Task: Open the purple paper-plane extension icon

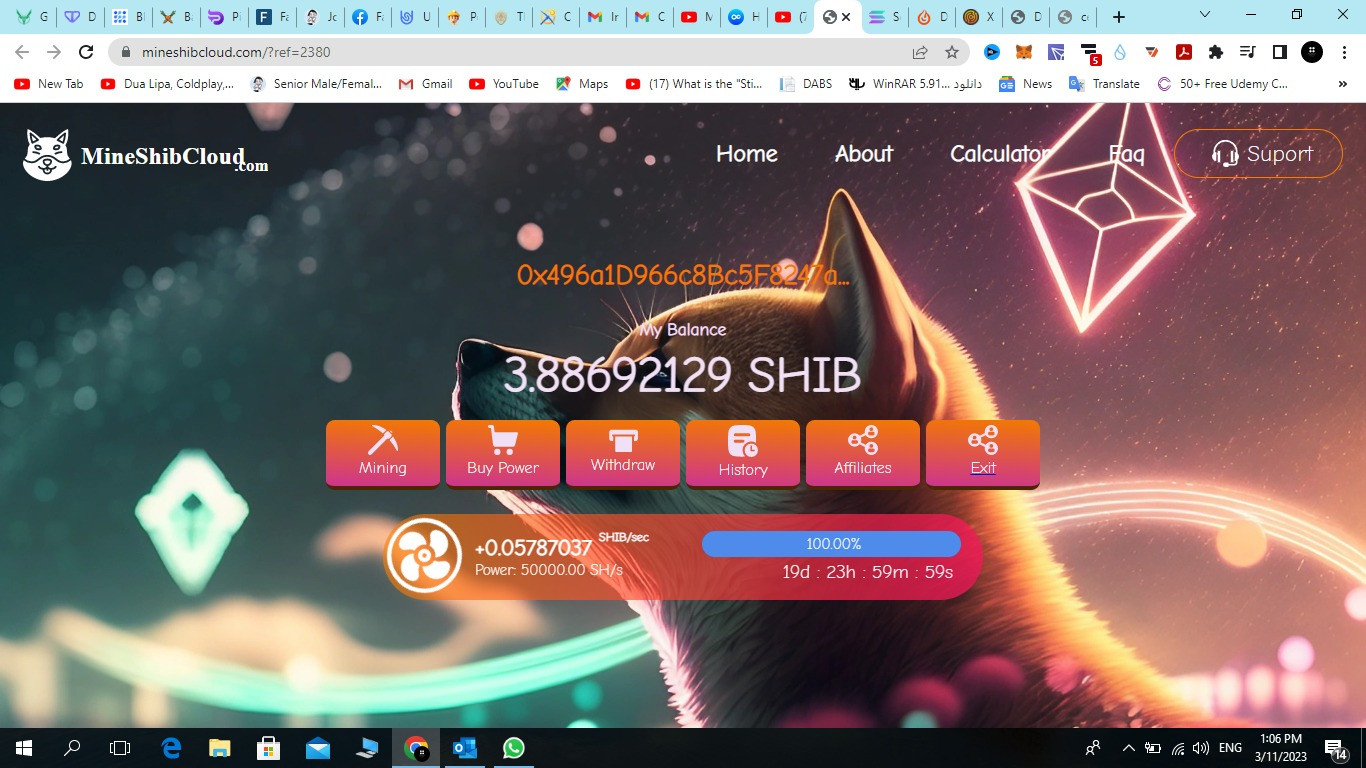Action: (x=1056, y=52)
